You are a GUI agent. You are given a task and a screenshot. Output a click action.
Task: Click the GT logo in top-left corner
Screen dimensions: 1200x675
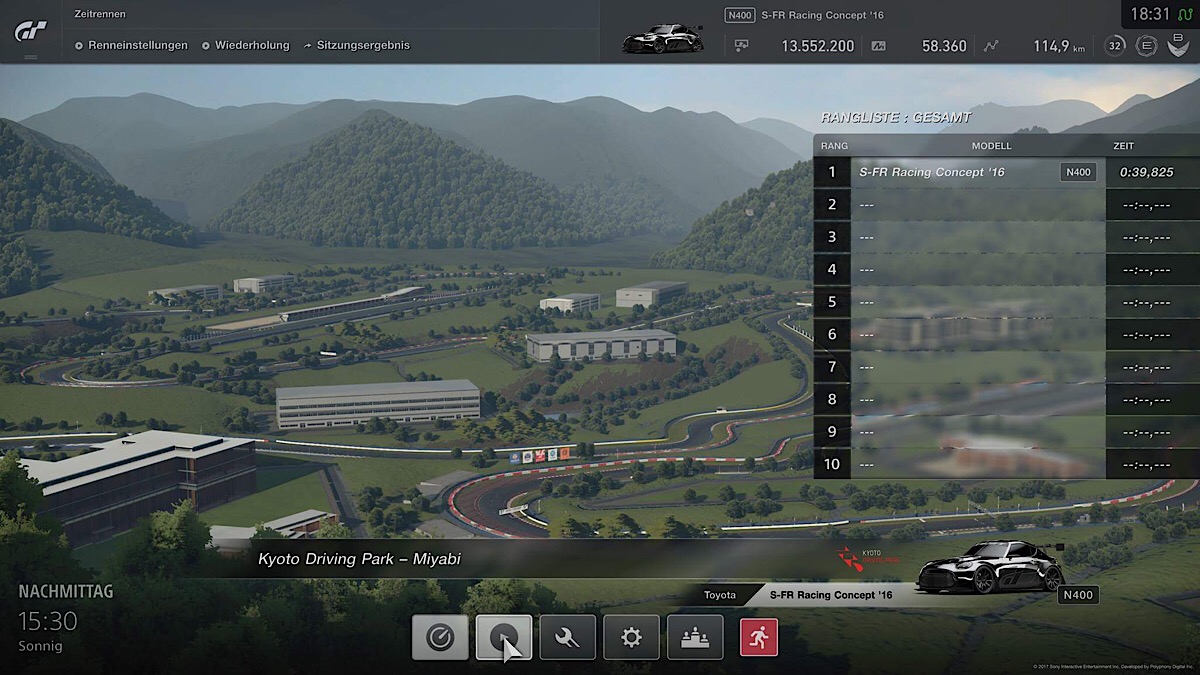click(x=30, y=32)
